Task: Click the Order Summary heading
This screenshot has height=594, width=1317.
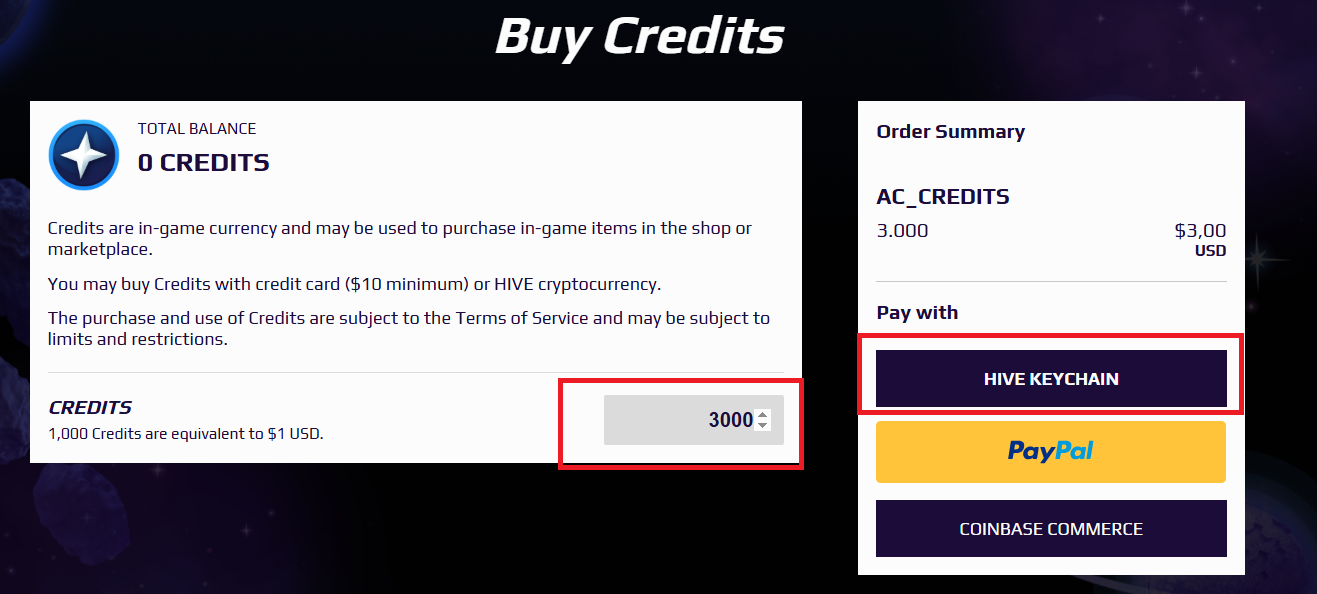Action: (x=951, y=131)
